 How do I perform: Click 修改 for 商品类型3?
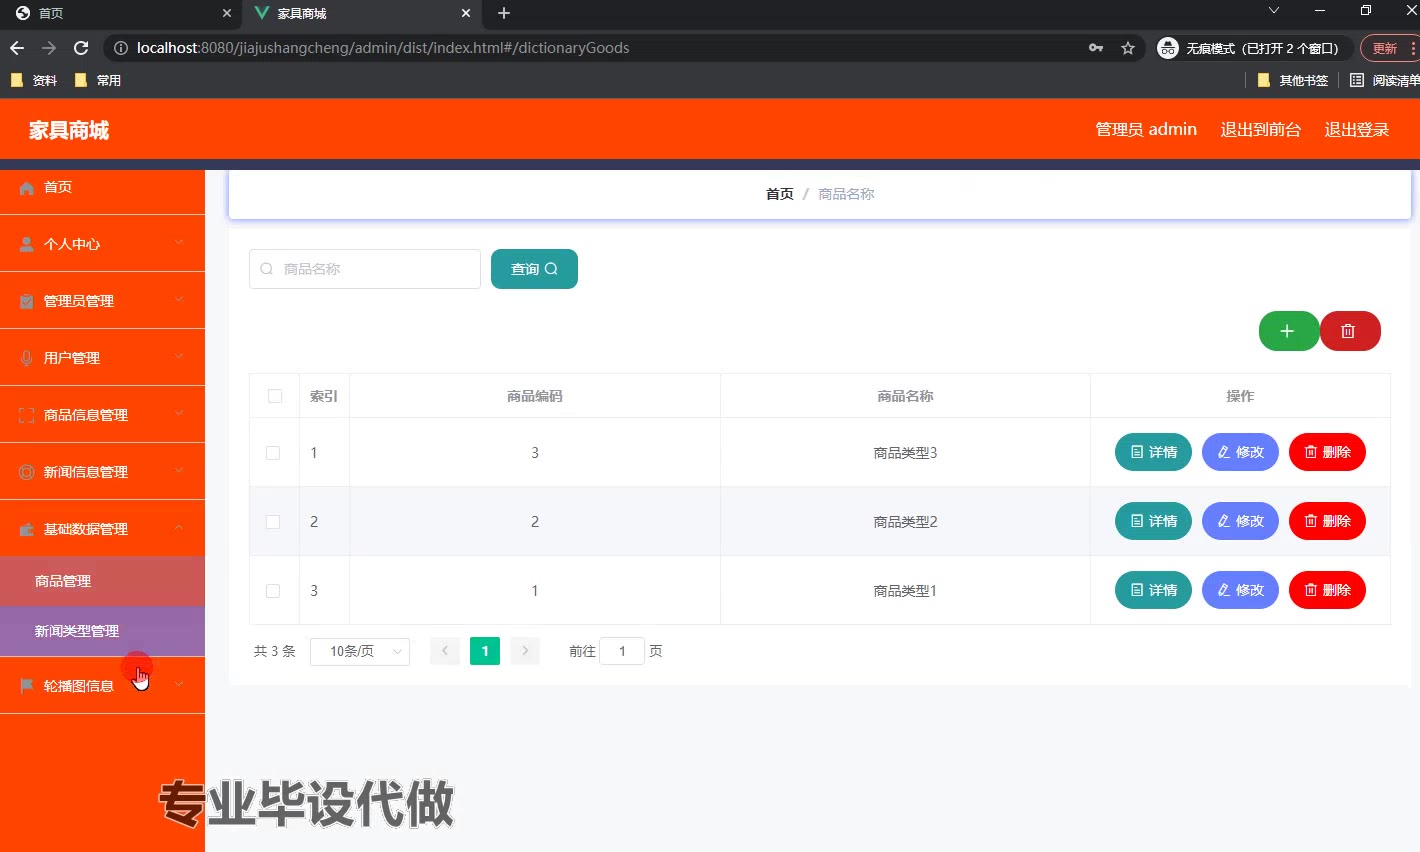point(1240,452)
